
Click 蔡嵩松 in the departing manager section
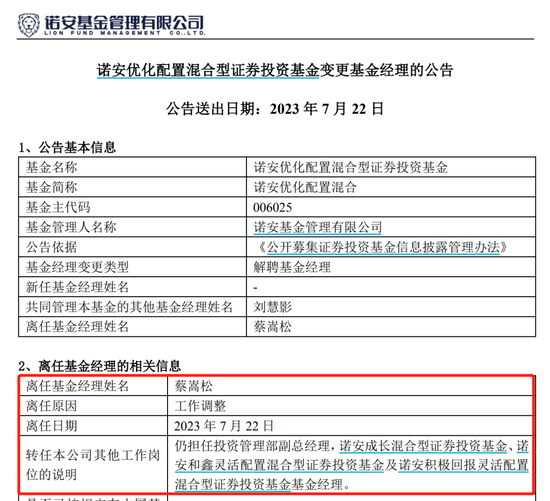coord(194,386)
